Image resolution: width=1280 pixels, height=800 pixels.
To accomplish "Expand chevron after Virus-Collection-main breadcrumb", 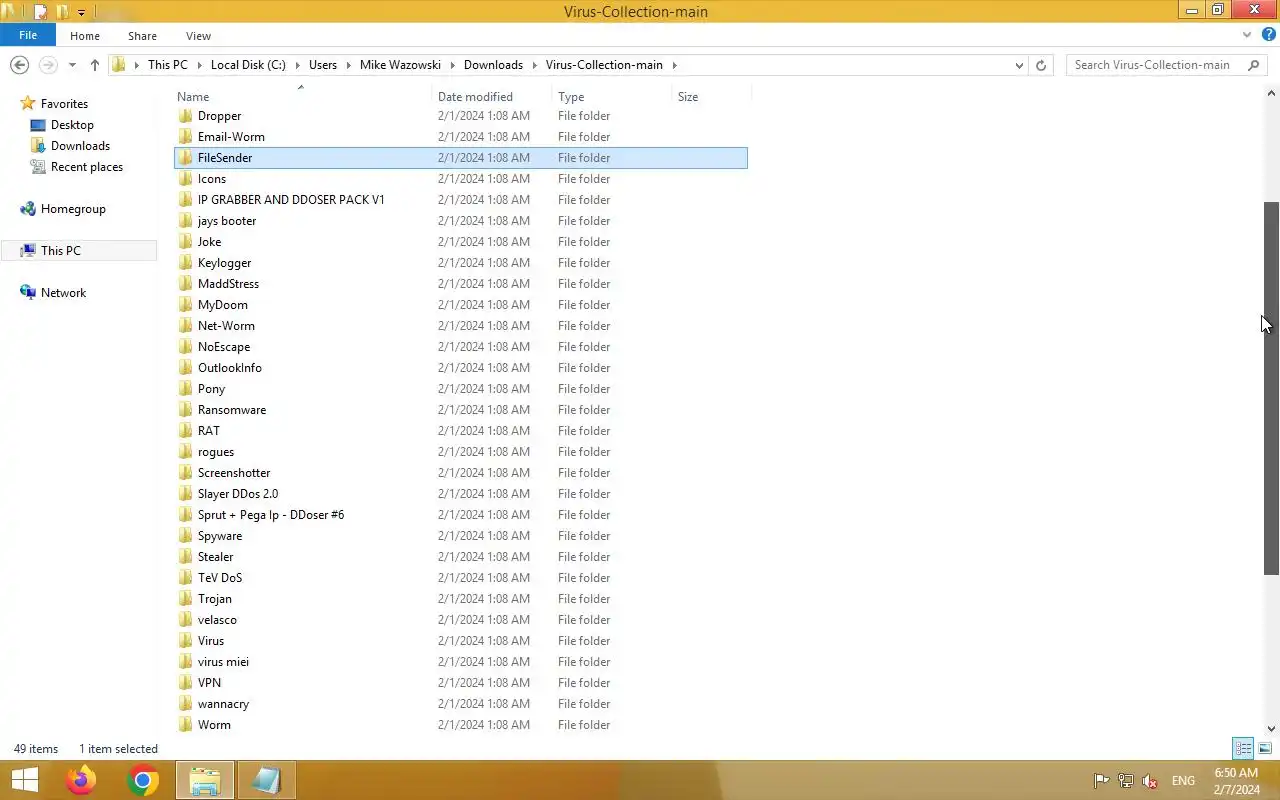I will point(674,65).
